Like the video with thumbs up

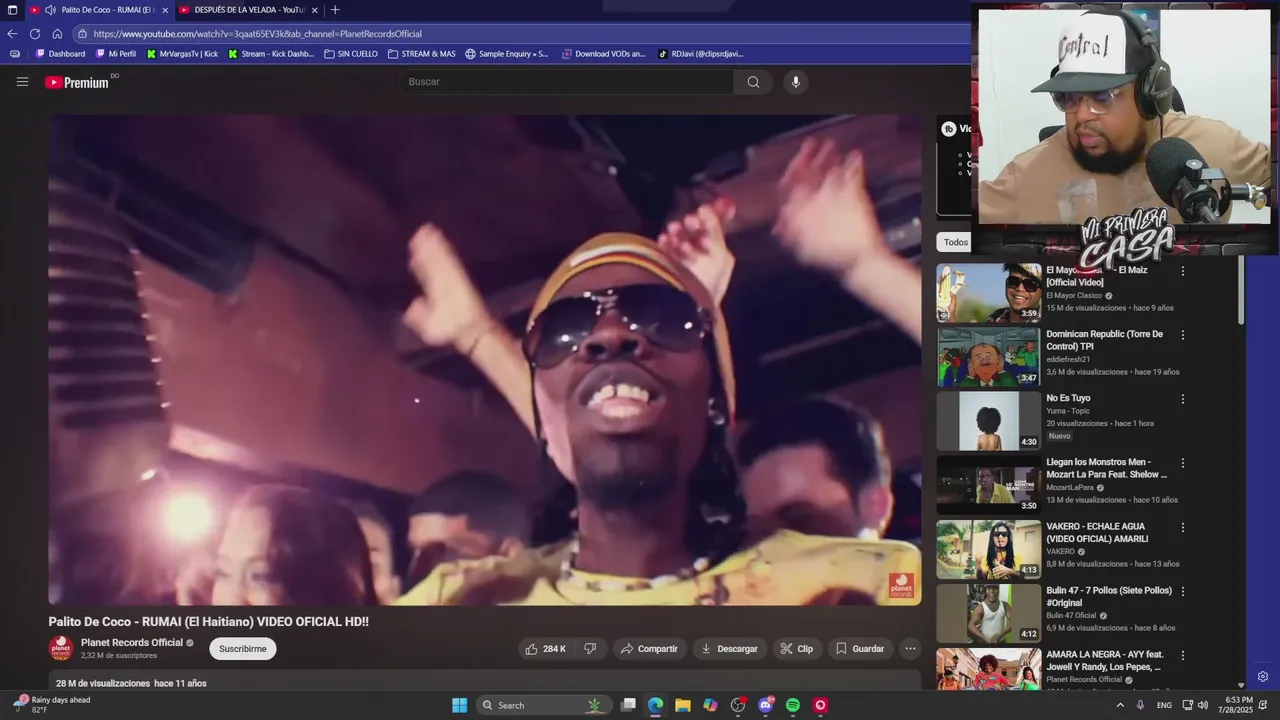546,649
